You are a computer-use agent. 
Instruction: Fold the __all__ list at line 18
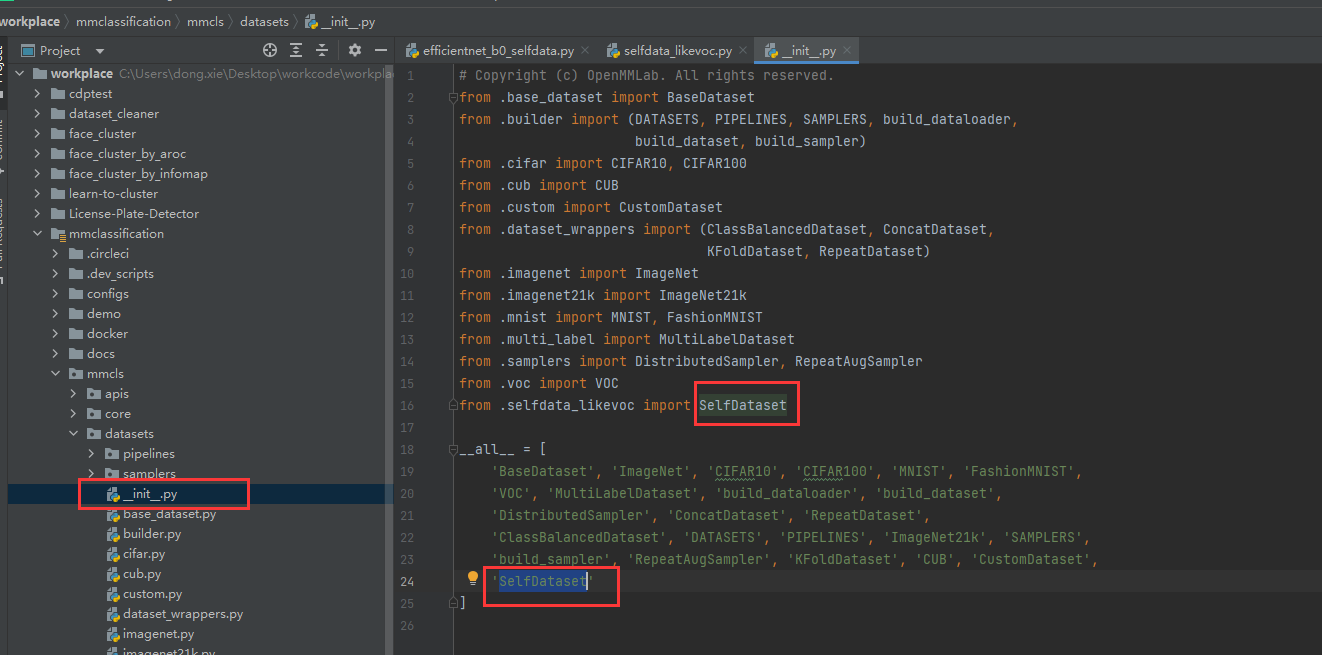pyautogui.click(x=453, y=450)
